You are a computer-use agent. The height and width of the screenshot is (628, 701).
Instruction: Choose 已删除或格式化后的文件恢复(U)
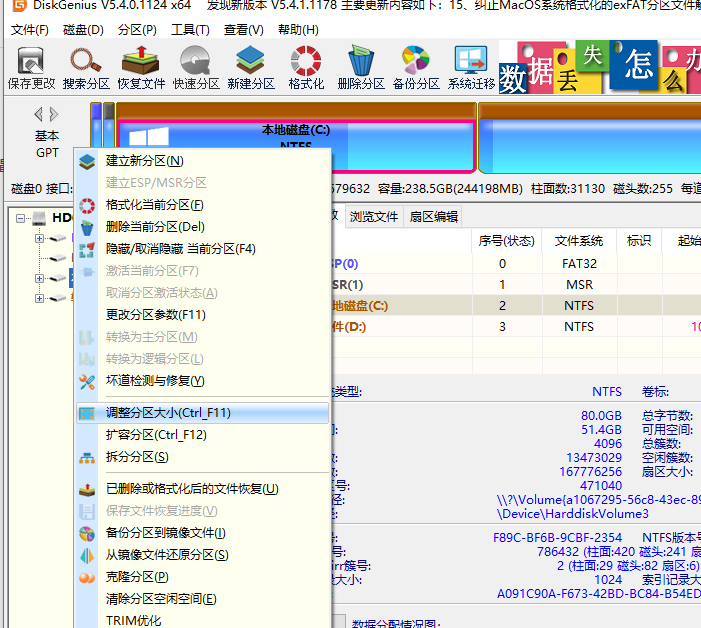[x=203, y=489]
